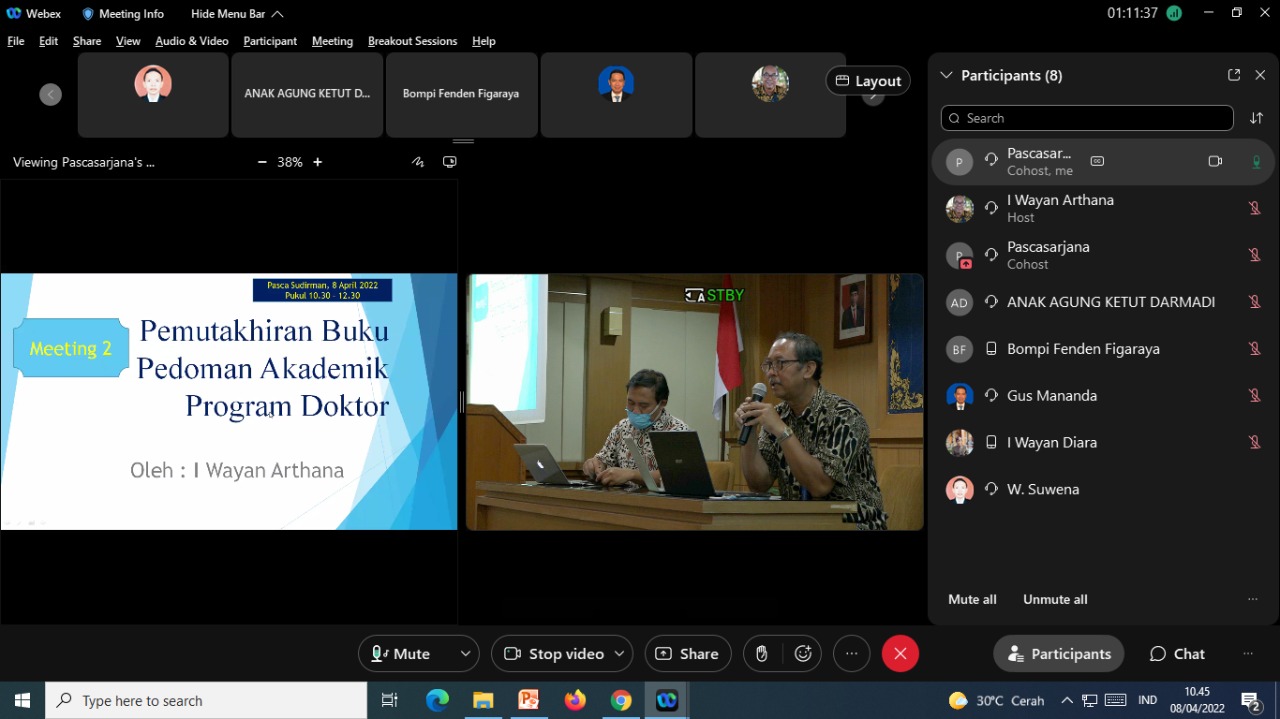Click the muted microphone icon next to I Wayan Arthana
1280x719 pixels.
click(1255, 208)
